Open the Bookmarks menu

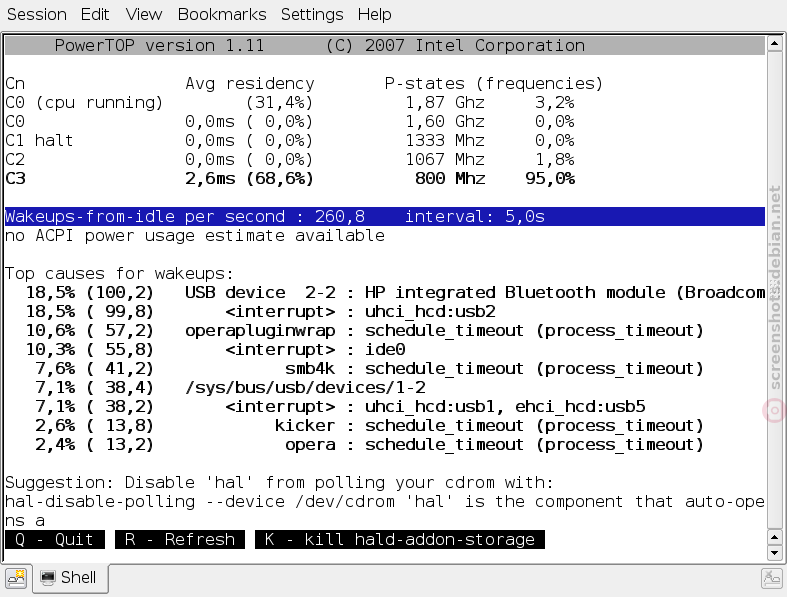click(222, 15)
